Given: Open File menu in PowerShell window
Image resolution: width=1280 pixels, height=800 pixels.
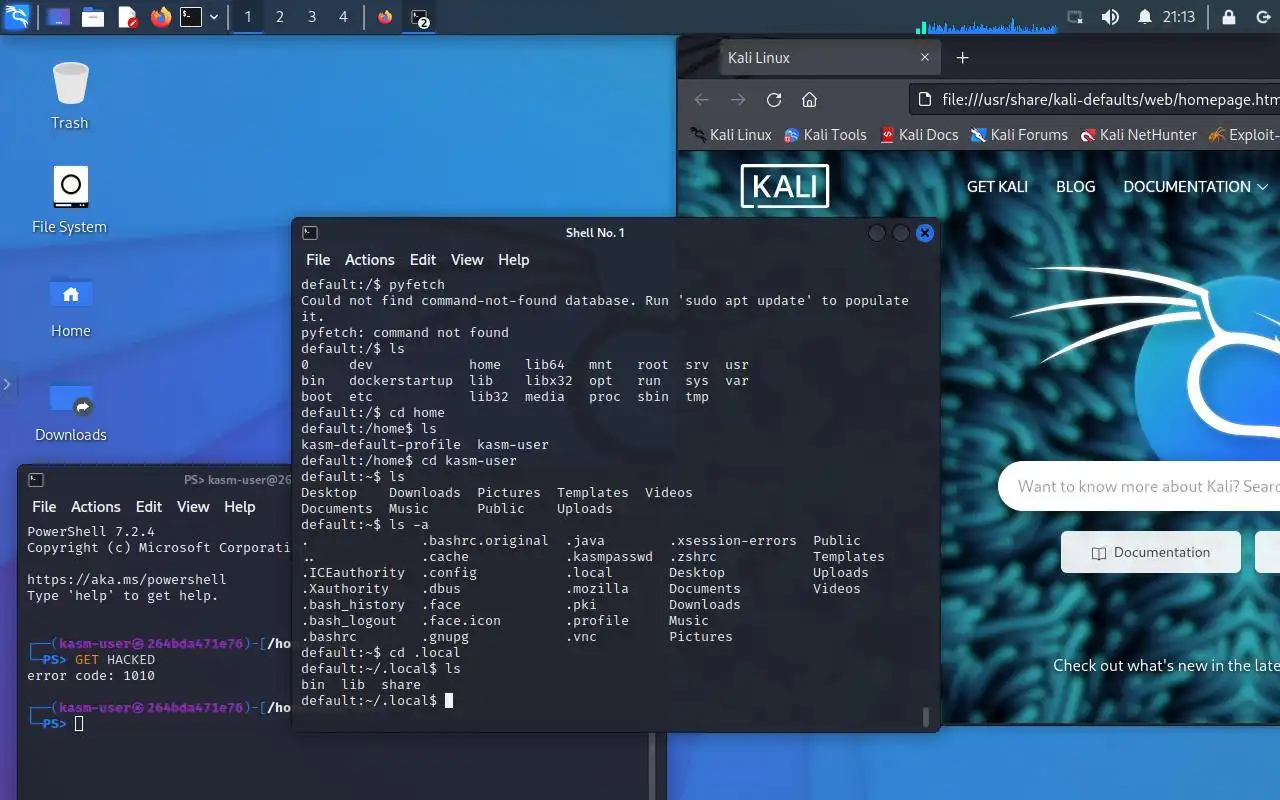Looking at the screenshot, I should (44, 507).
